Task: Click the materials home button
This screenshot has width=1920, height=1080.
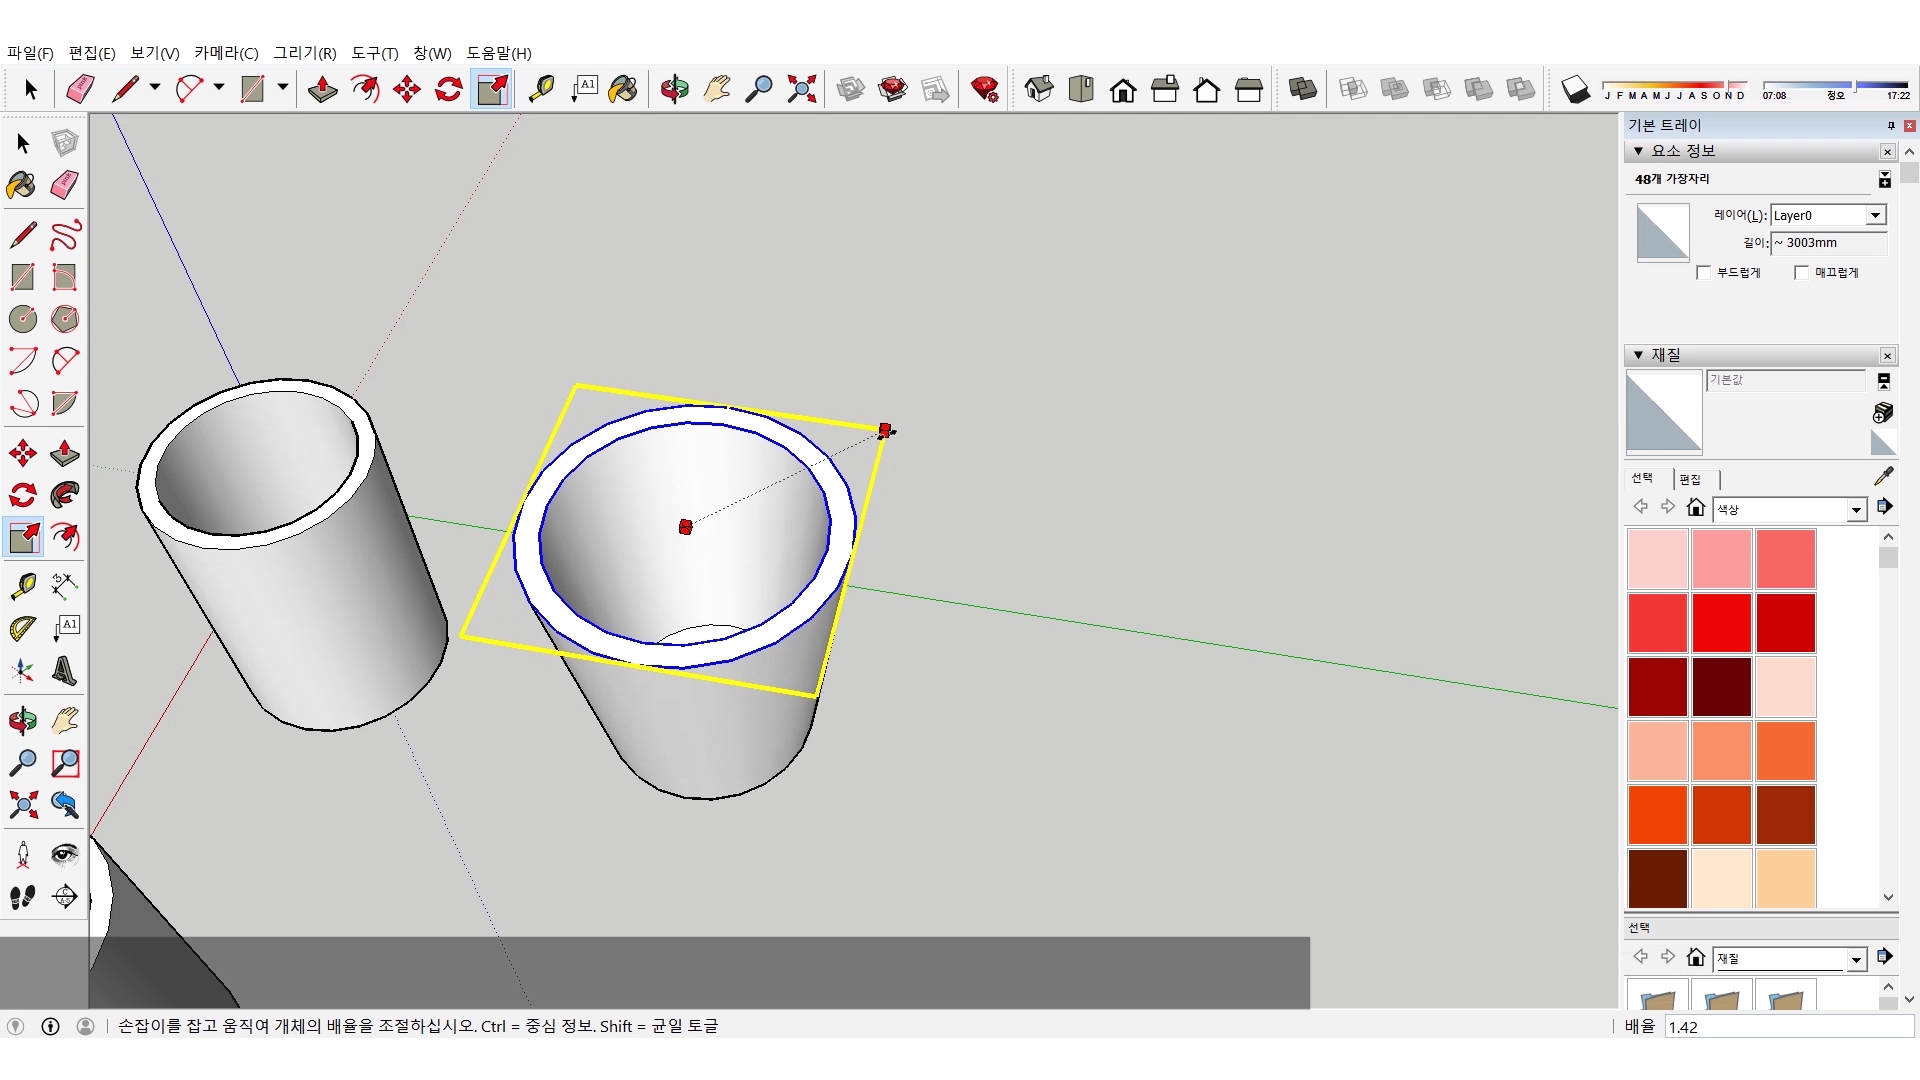Action: pos(1695,507)
